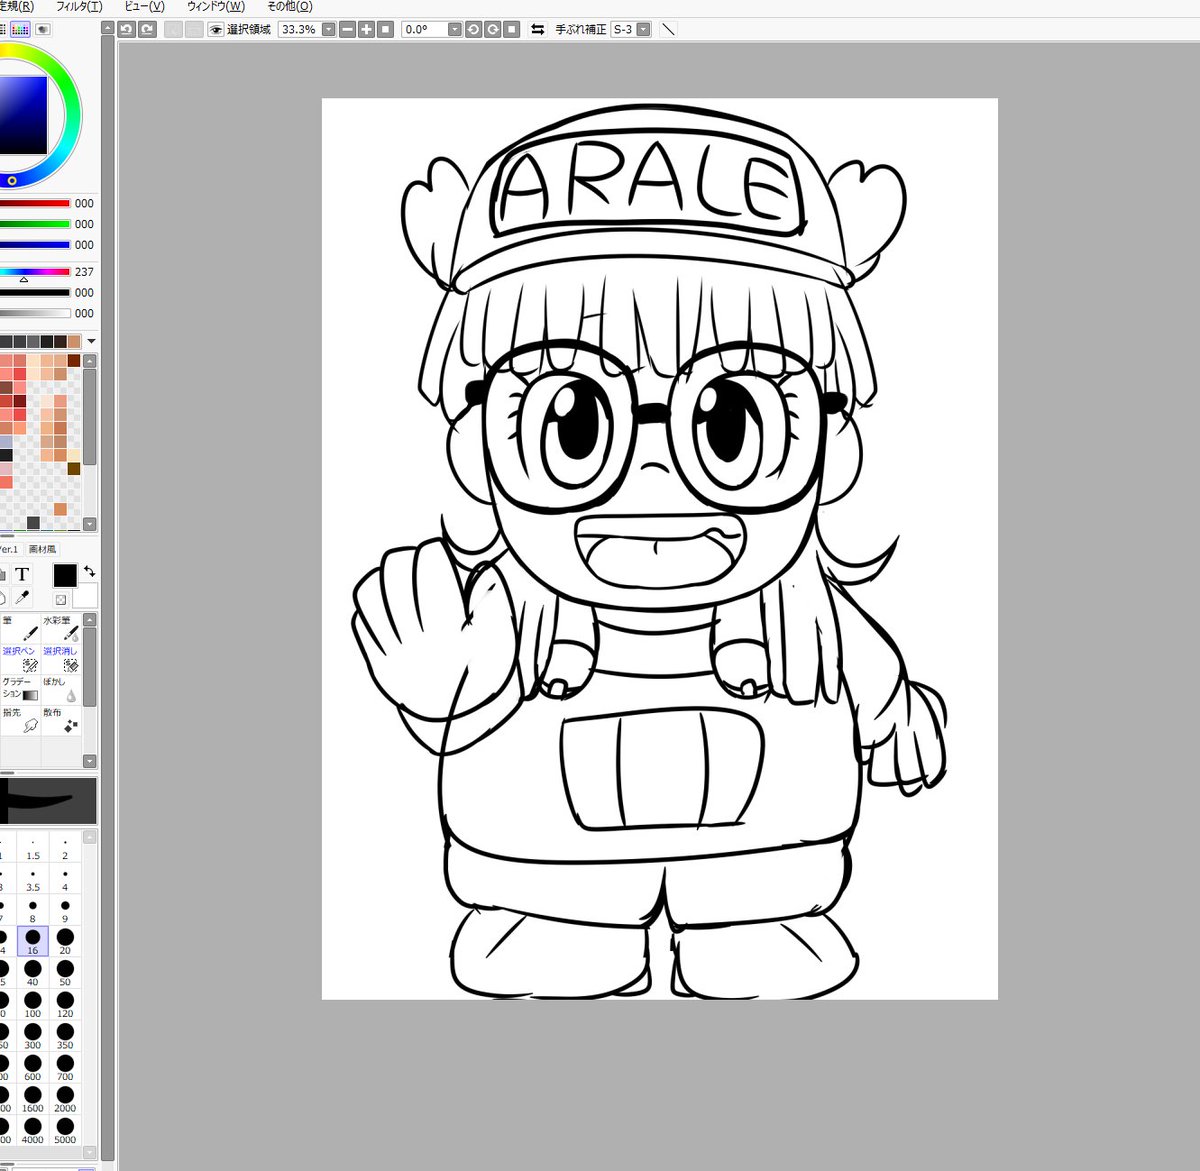Swap foreground and background colors
This screenshot has height=1171, width=1200.
click(x=89, y=571)
